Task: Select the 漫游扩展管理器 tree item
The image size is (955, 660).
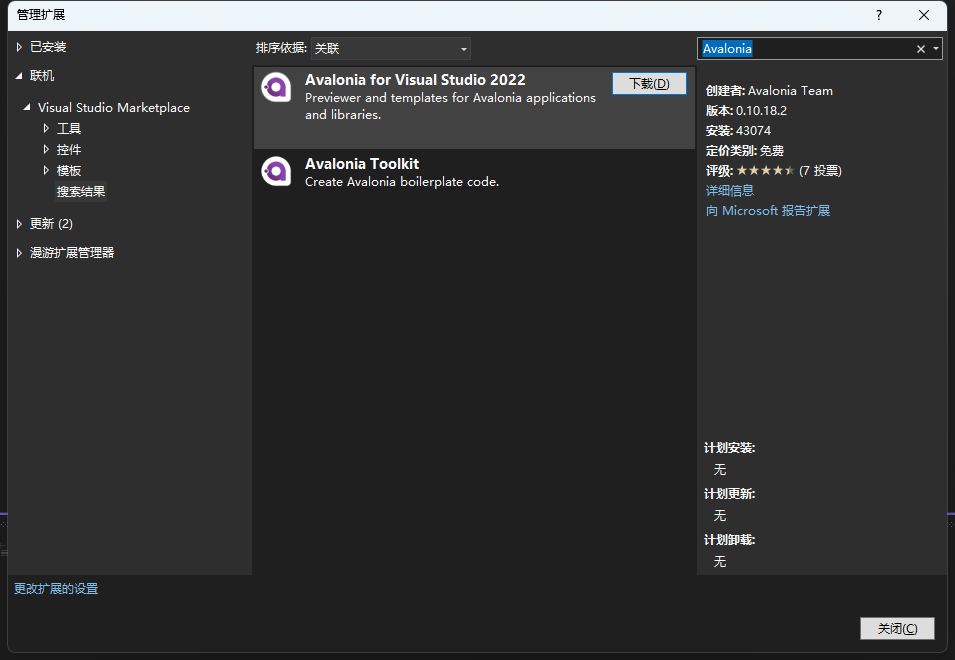Action: [72, 253]
